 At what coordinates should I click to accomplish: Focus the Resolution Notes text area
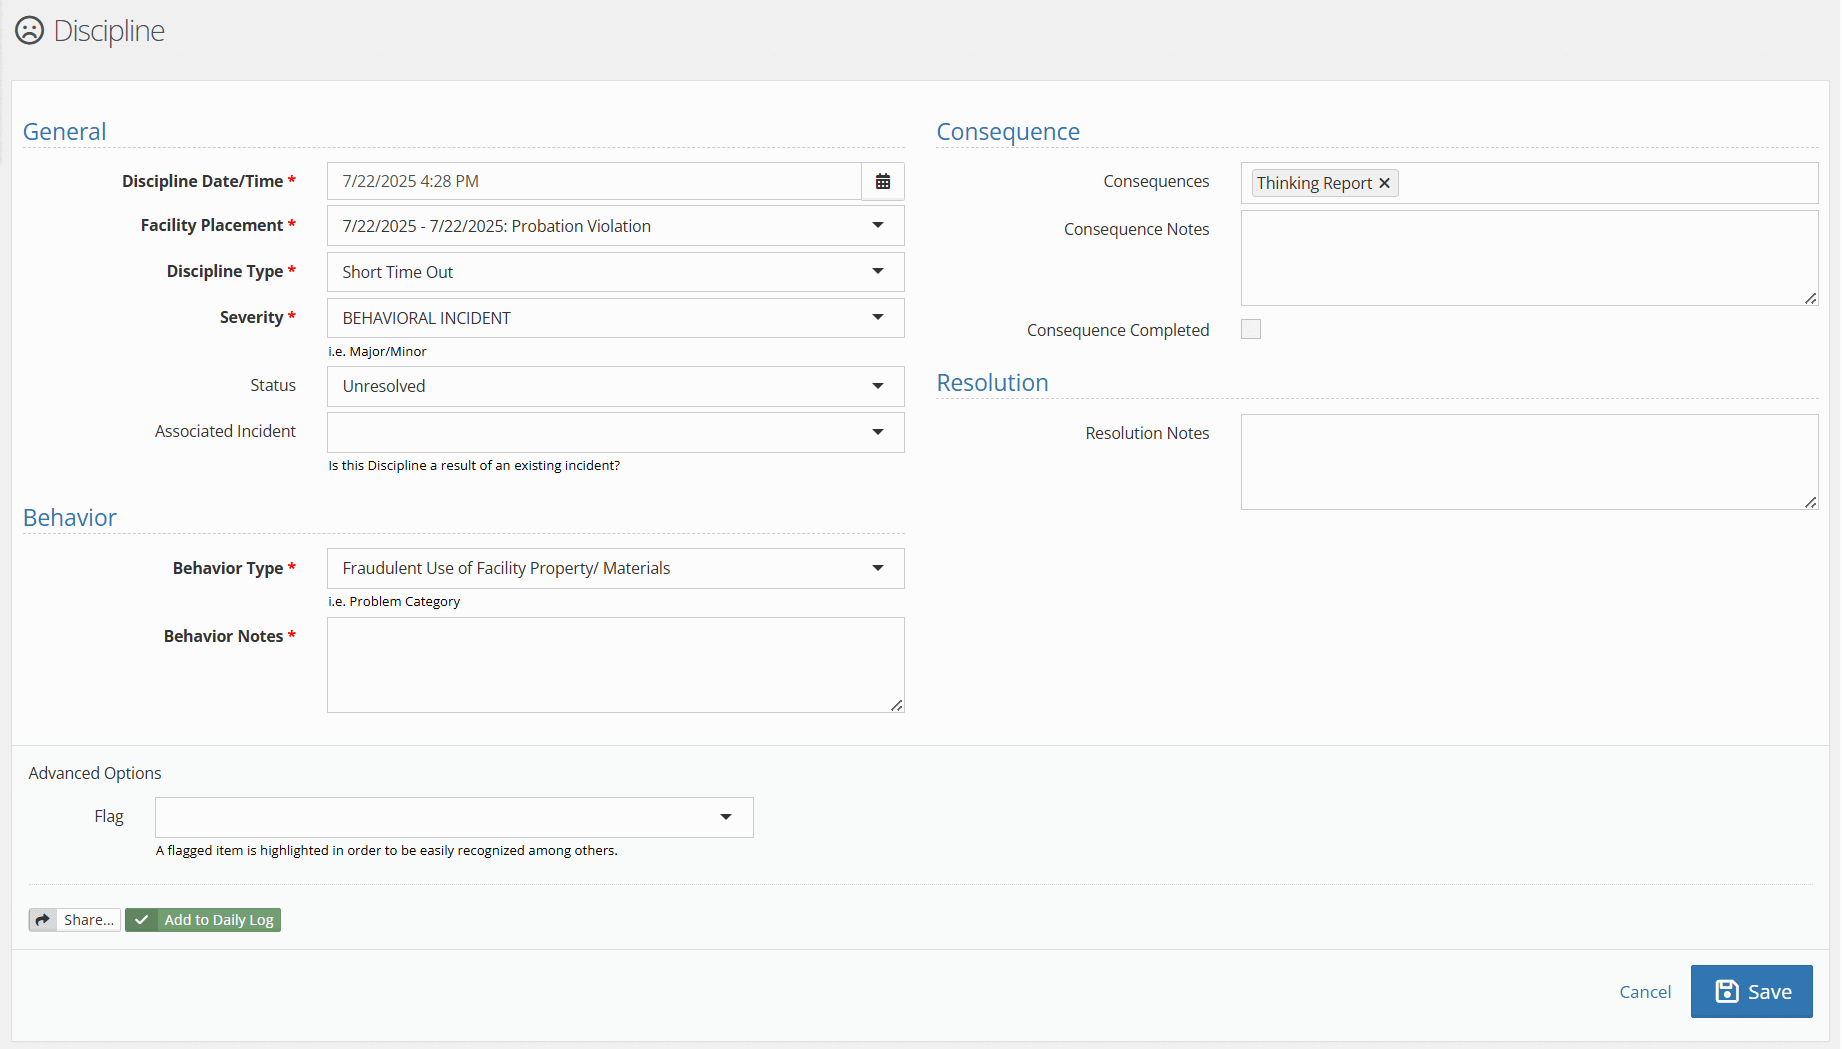pyautogui.click(x=1529, y=462)
